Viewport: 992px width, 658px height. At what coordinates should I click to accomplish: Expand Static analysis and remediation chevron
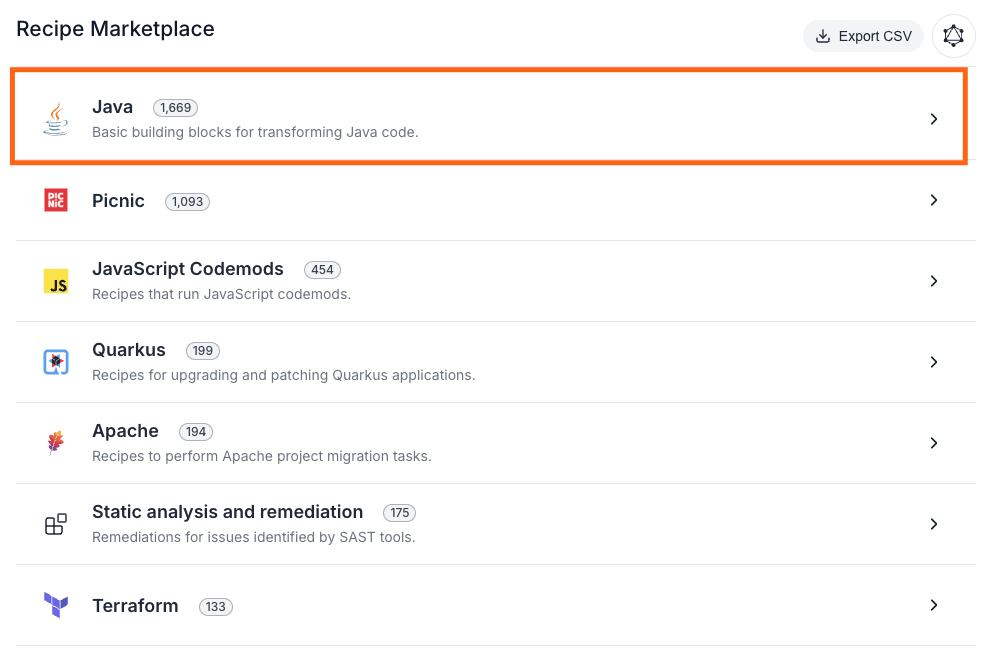tap(934, 524)
